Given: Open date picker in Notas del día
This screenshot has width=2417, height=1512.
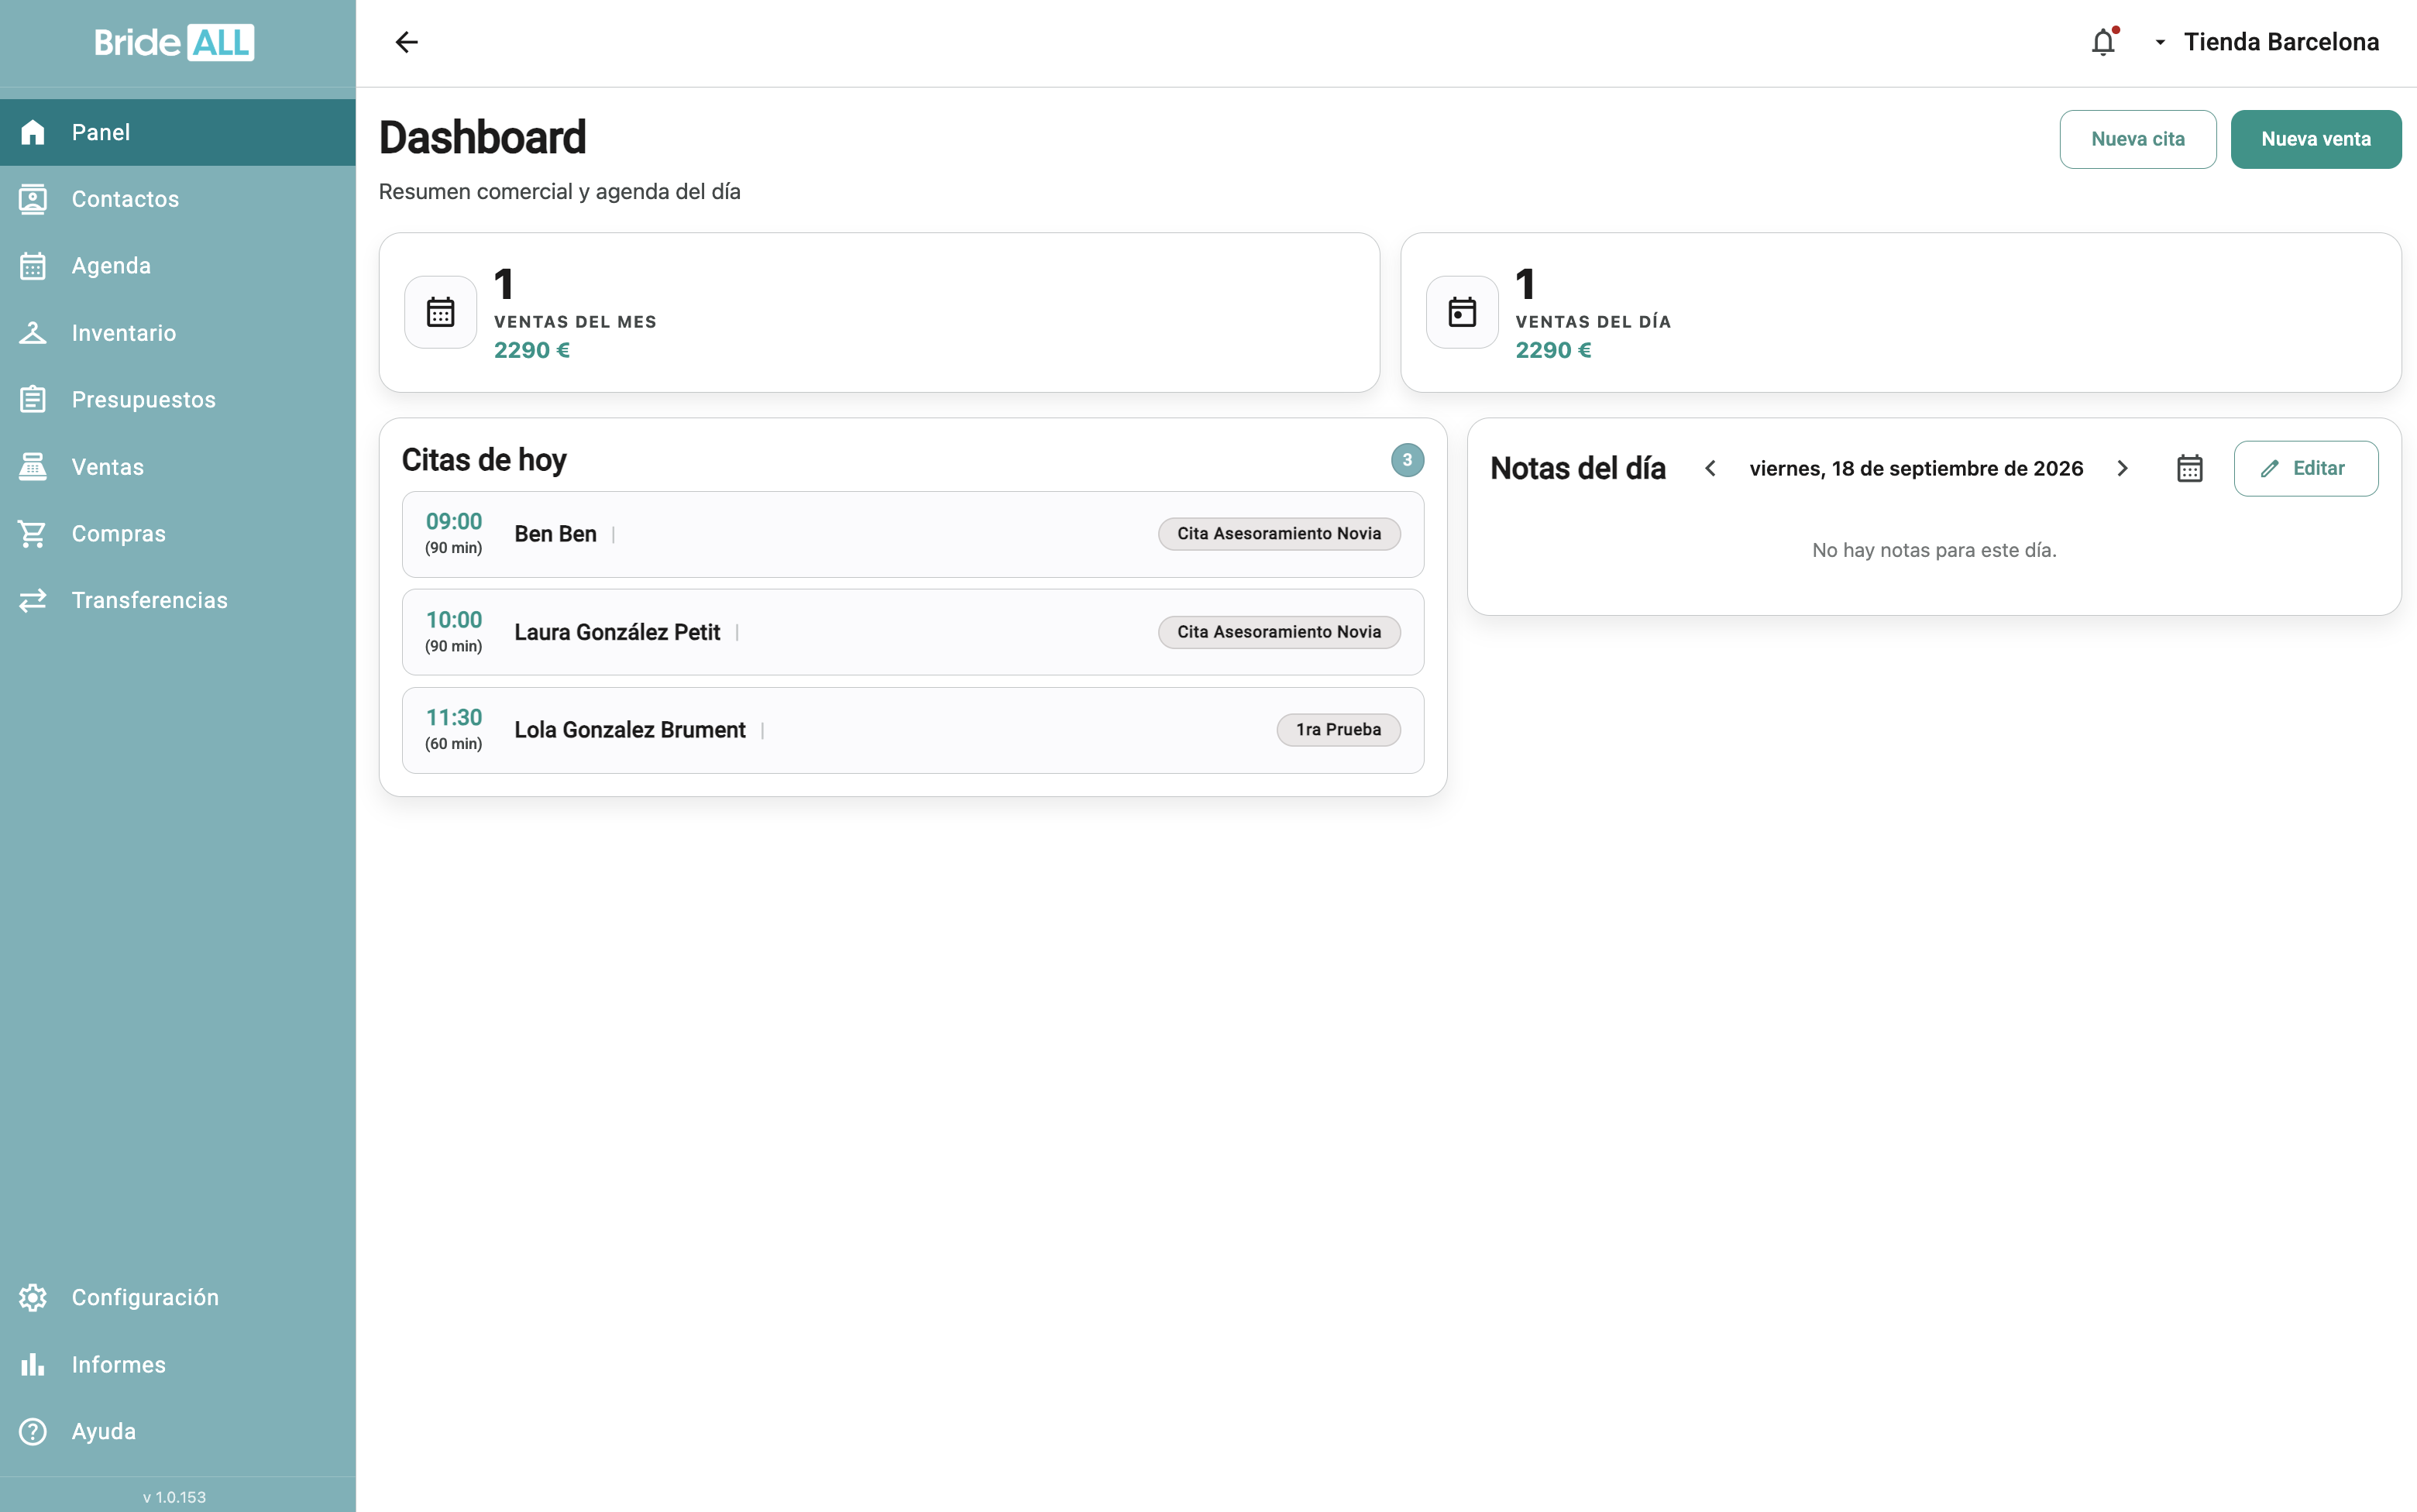Looking at the screenshot, I should point(2190,468).
